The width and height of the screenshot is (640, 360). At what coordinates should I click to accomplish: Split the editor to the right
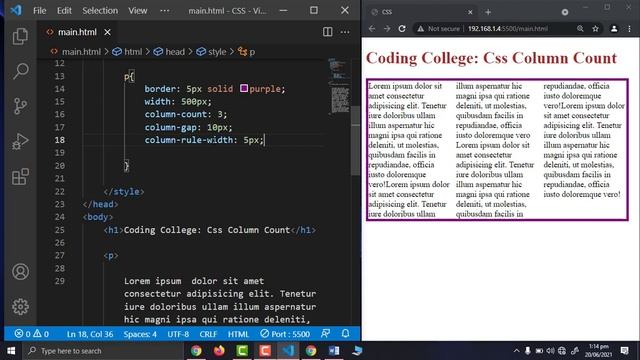click(x=327, y=32)
